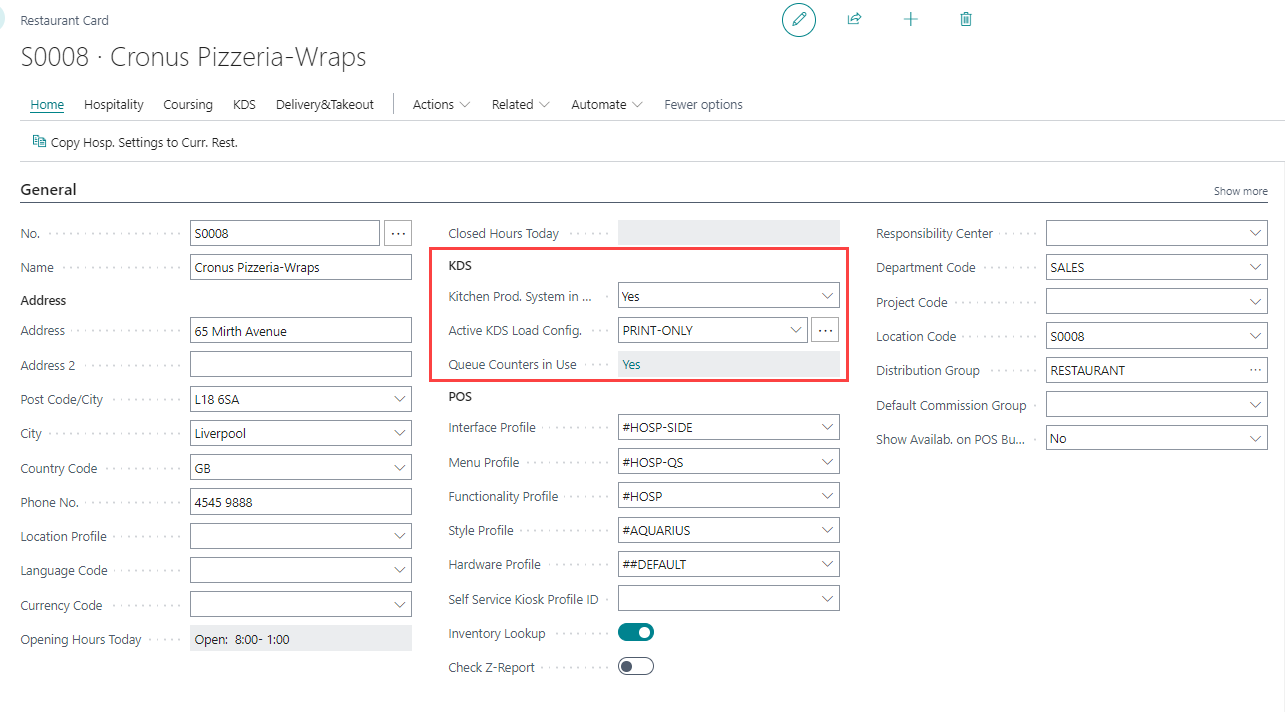
Task: Switch to the Hospitality tab
Action: (x=114, y=105)
